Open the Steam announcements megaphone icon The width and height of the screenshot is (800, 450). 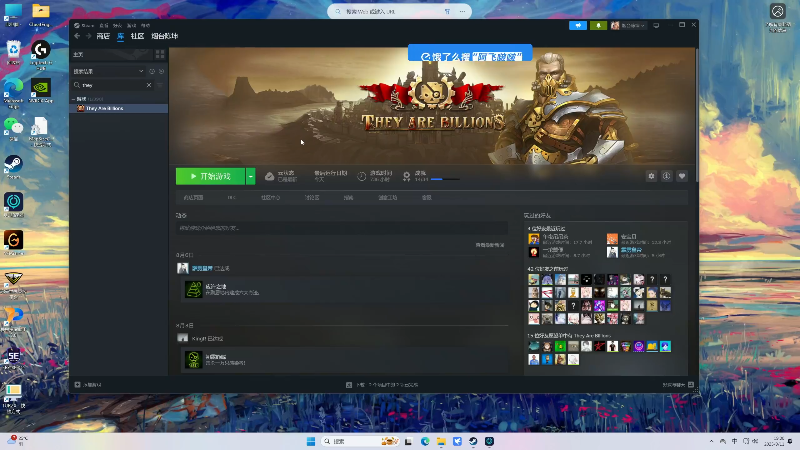tap(578, 25)
